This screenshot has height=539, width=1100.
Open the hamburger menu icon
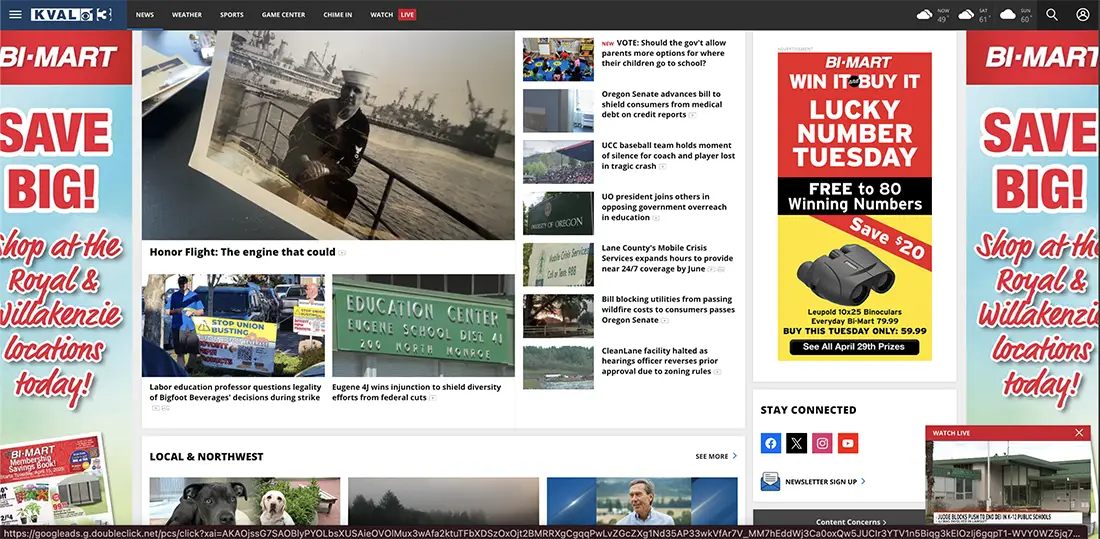point(15,15)
